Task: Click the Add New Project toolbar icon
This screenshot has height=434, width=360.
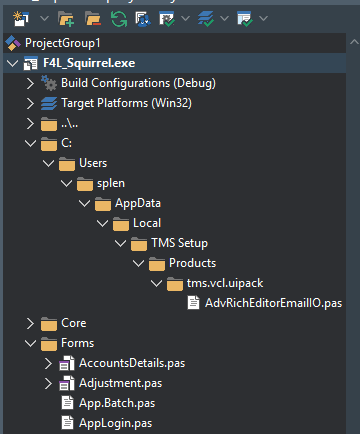Action: click(21, 18)
